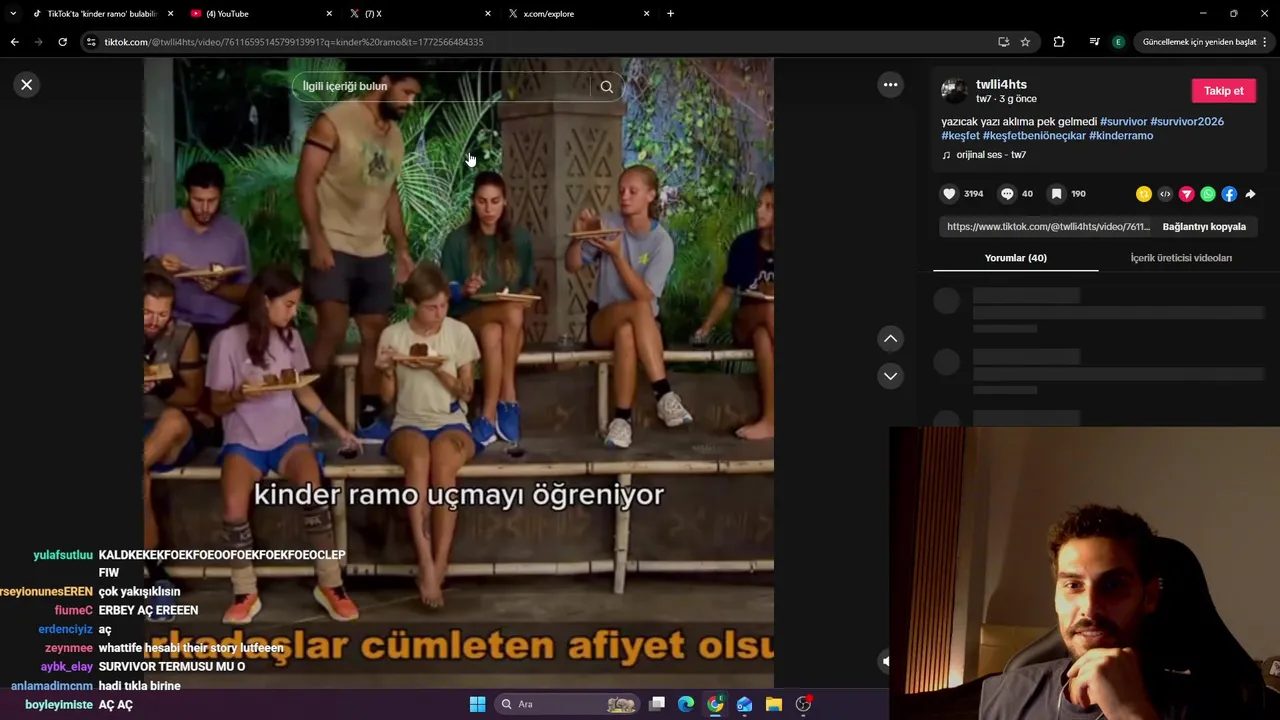Open the #kinderramo hashtag

pyautogui.click(x=1121, y=136)
